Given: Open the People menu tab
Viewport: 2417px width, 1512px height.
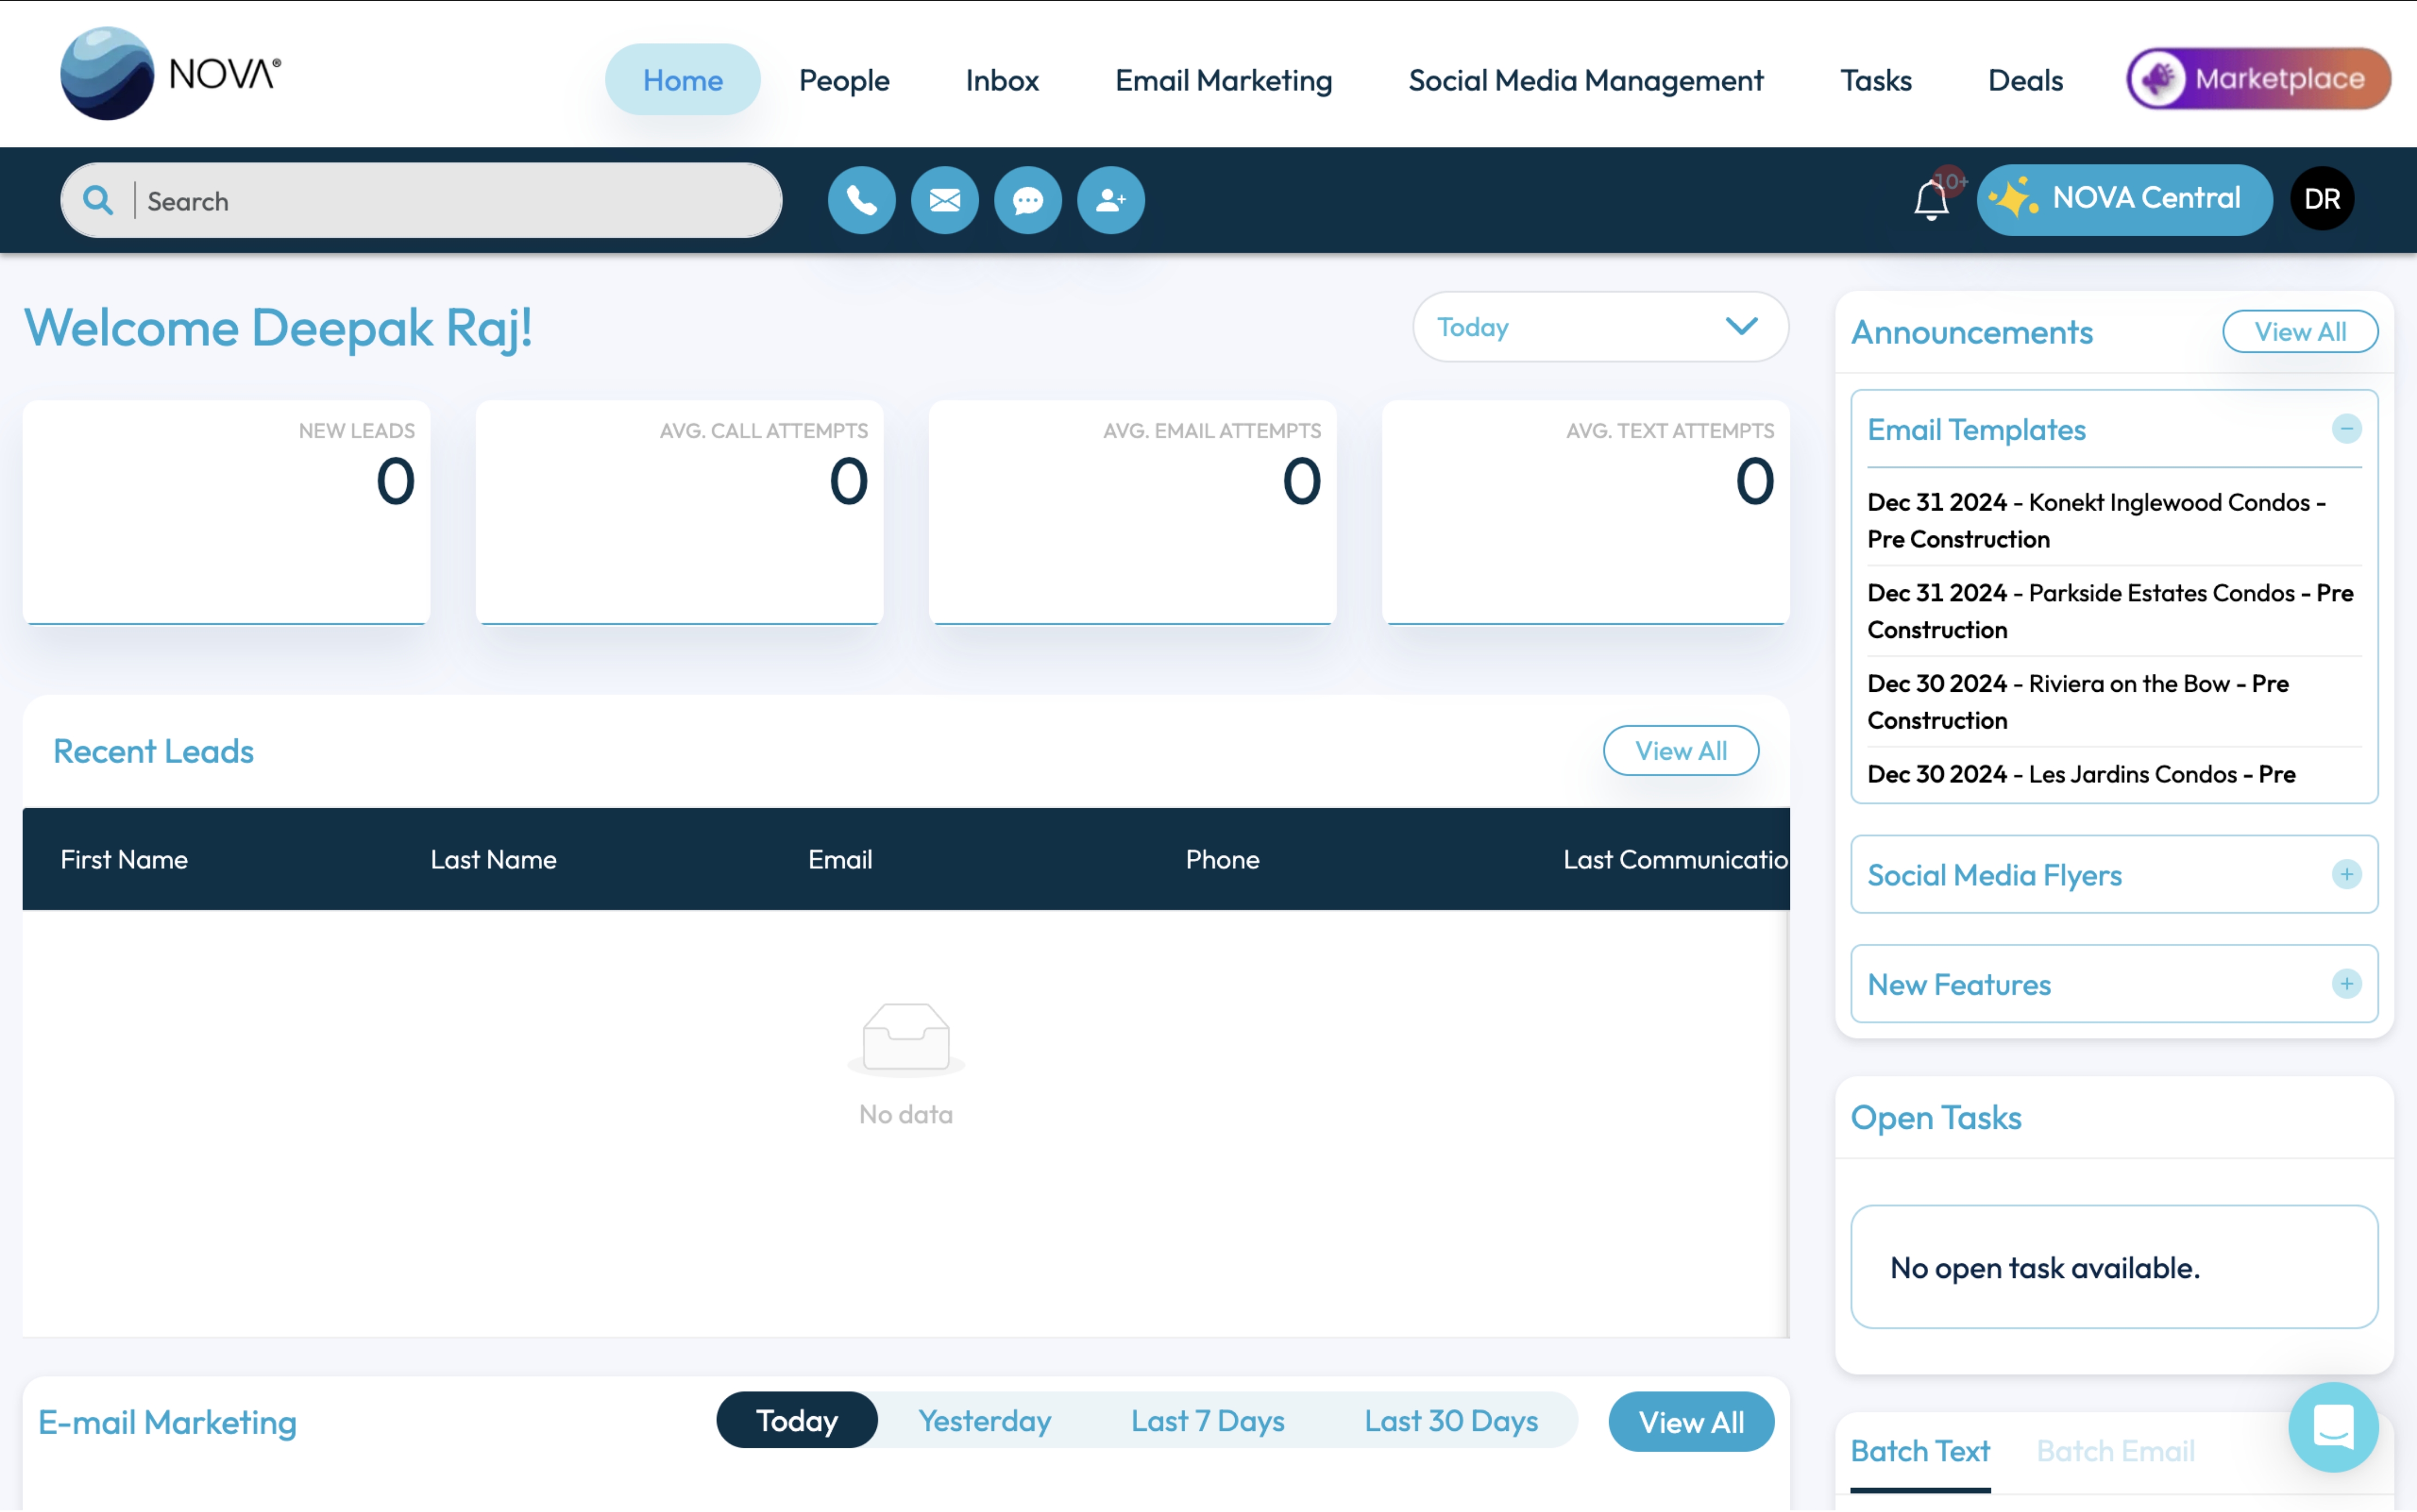Looking at the screenshot, I should coord(844,80).
